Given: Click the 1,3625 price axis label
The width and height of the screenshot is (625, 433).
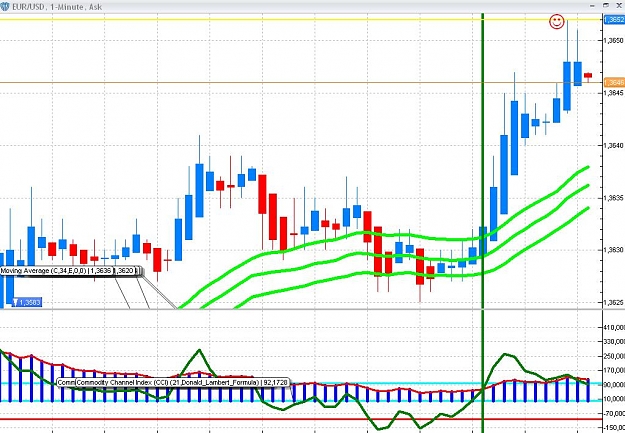Looking at the screenshot, I should [614, 303].
